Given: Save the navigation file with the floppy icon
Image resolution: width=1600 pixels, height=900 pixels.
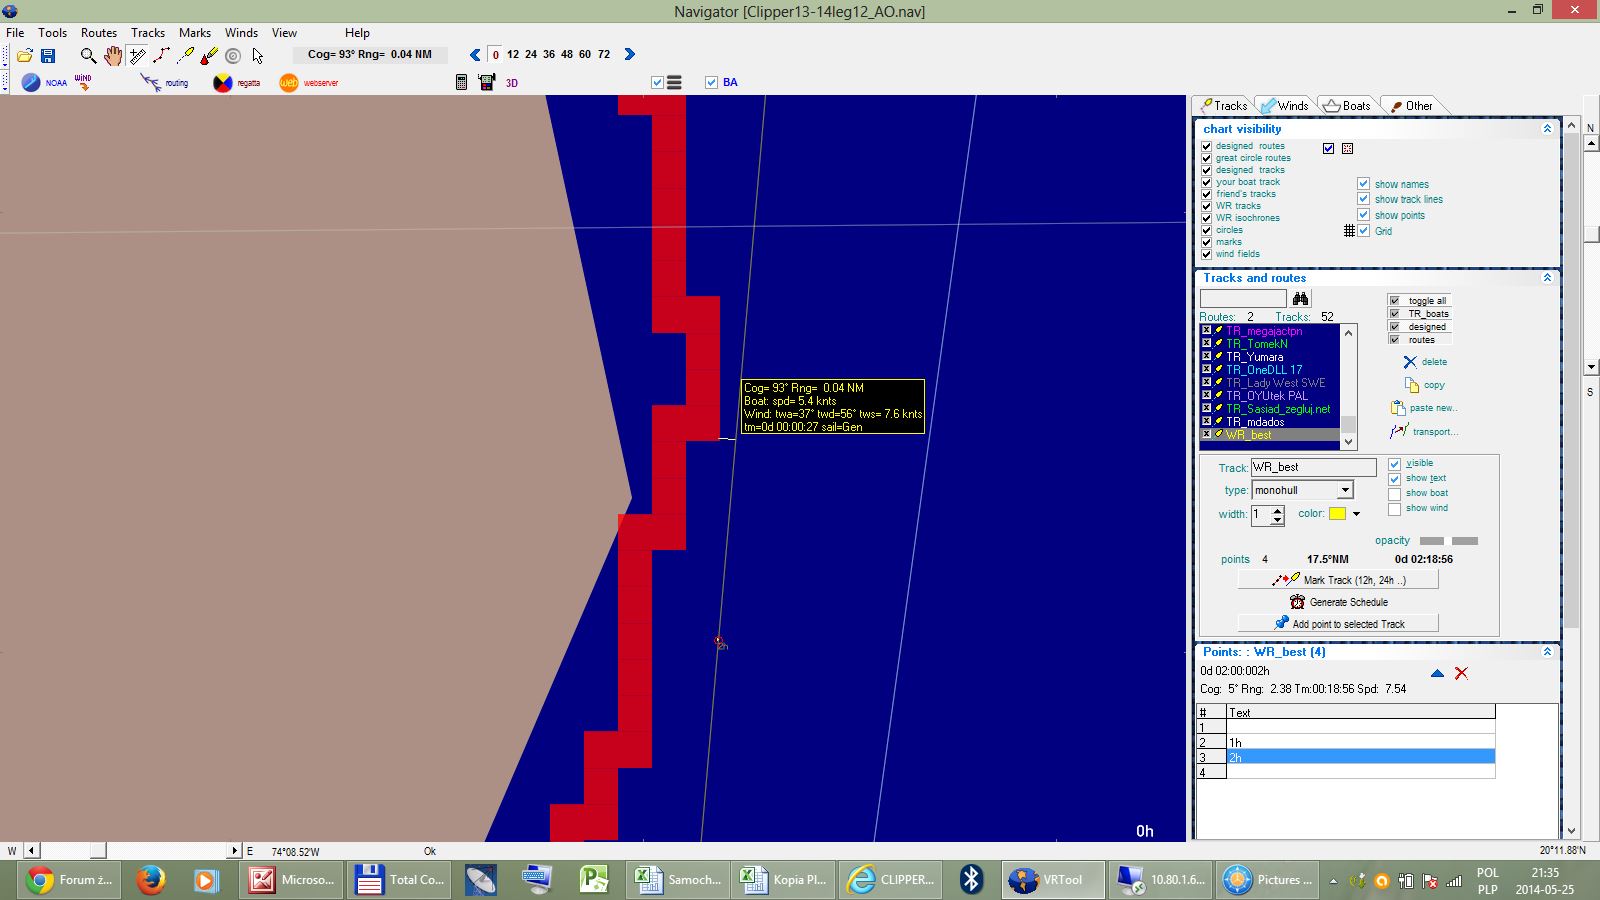Looking at the screenshot, I should click(x=47, y=55).
